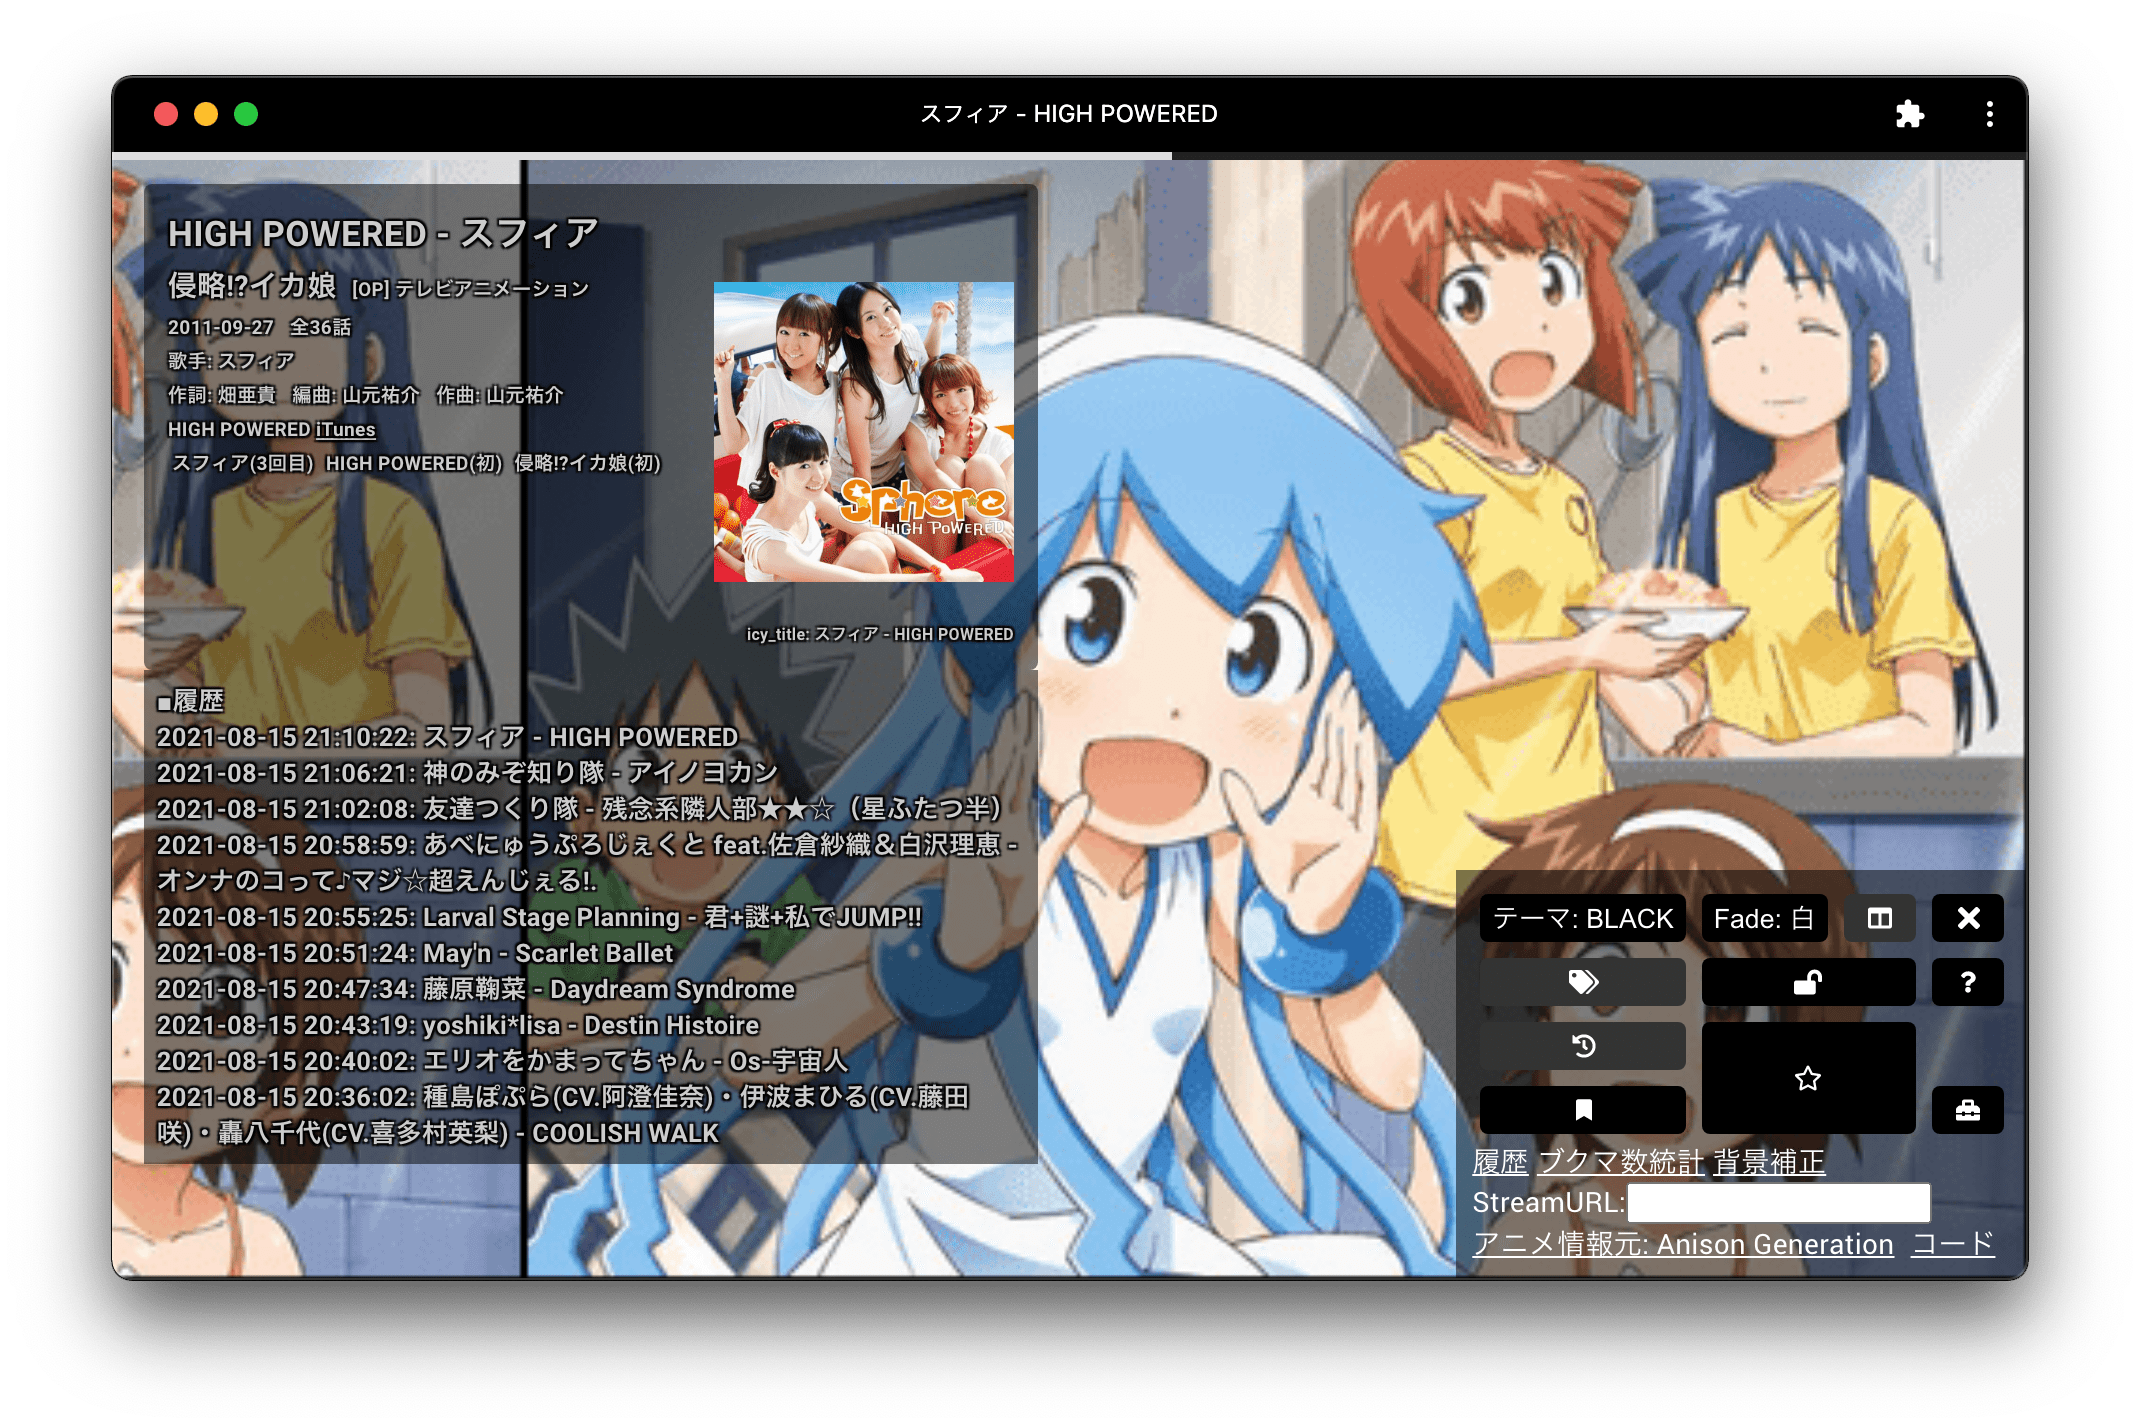Close the settings panel with X
This screenshot has height=1428, width=2140.
point(1967,918)
